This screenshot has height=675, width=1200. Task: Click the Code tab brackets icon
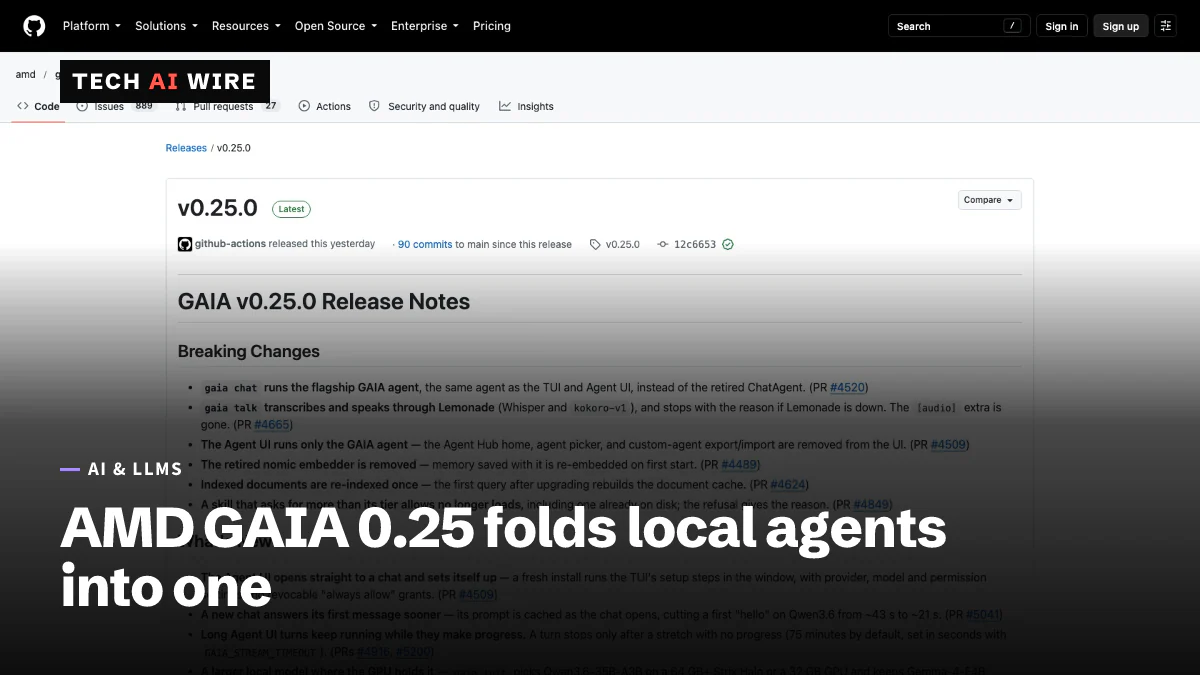(x=22, y=106)
